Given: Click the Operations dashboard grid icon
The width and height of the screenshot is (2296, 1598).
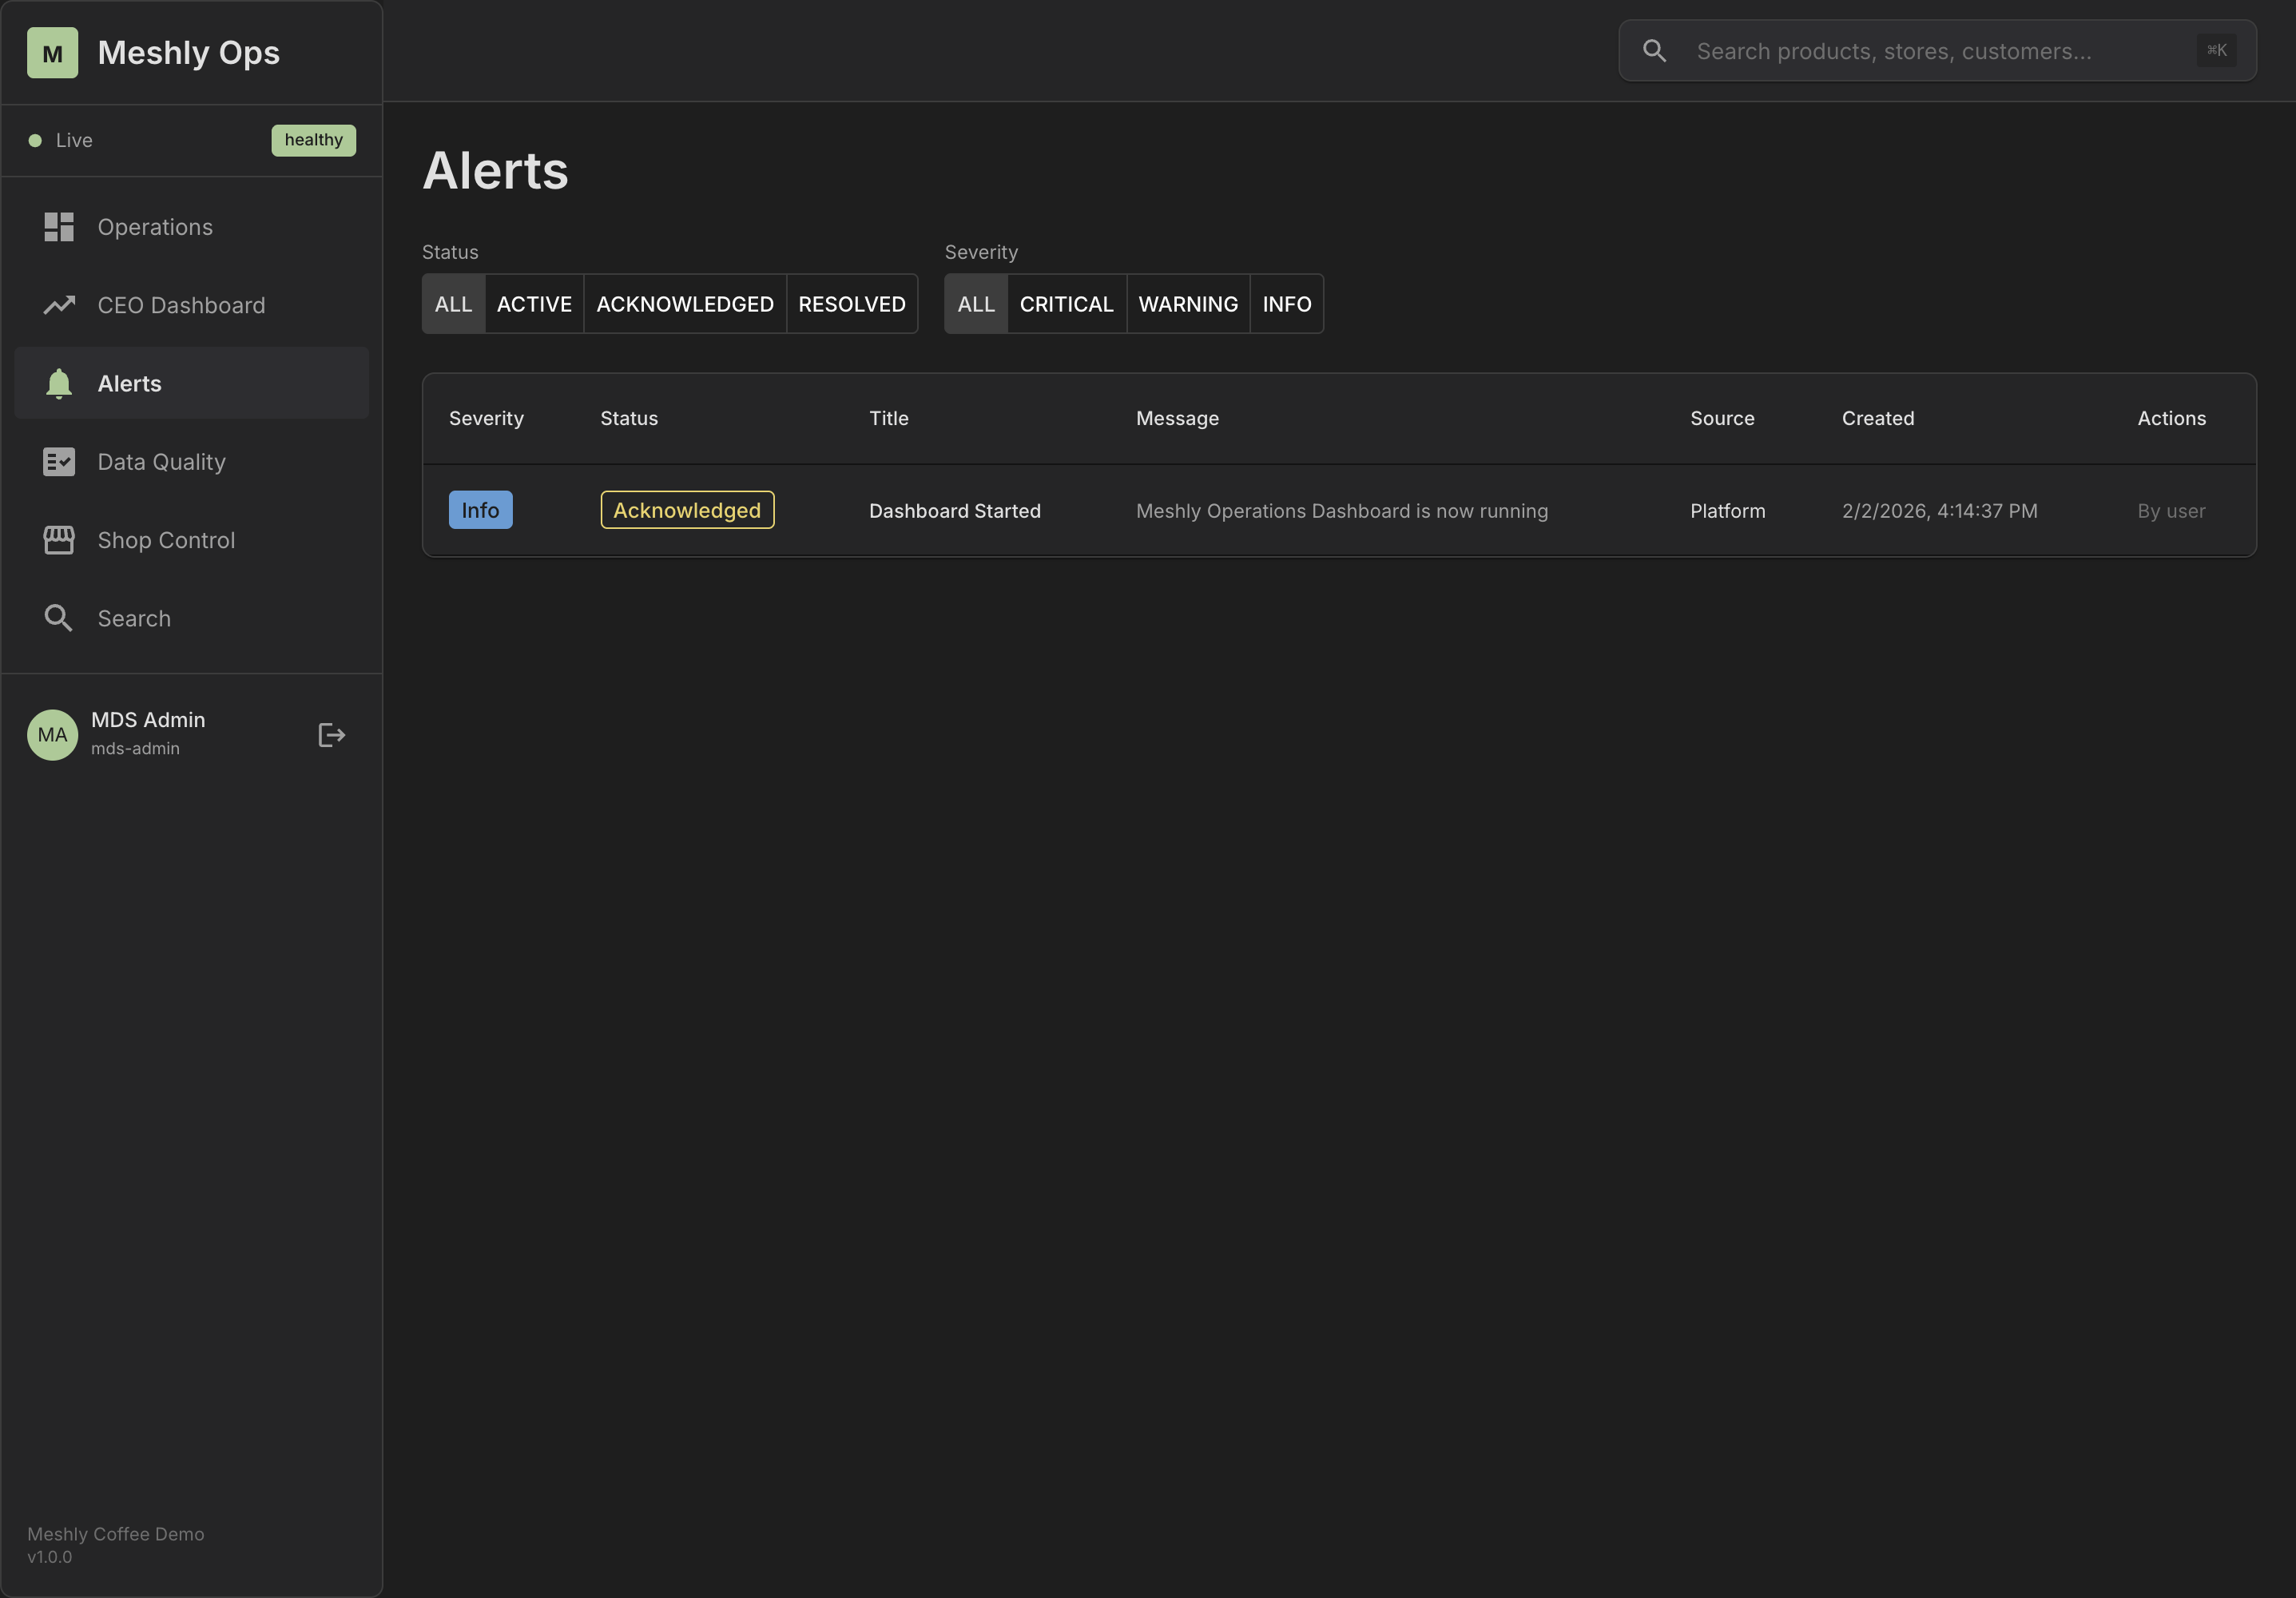Looking at the screenshot, I should (59, 227).
